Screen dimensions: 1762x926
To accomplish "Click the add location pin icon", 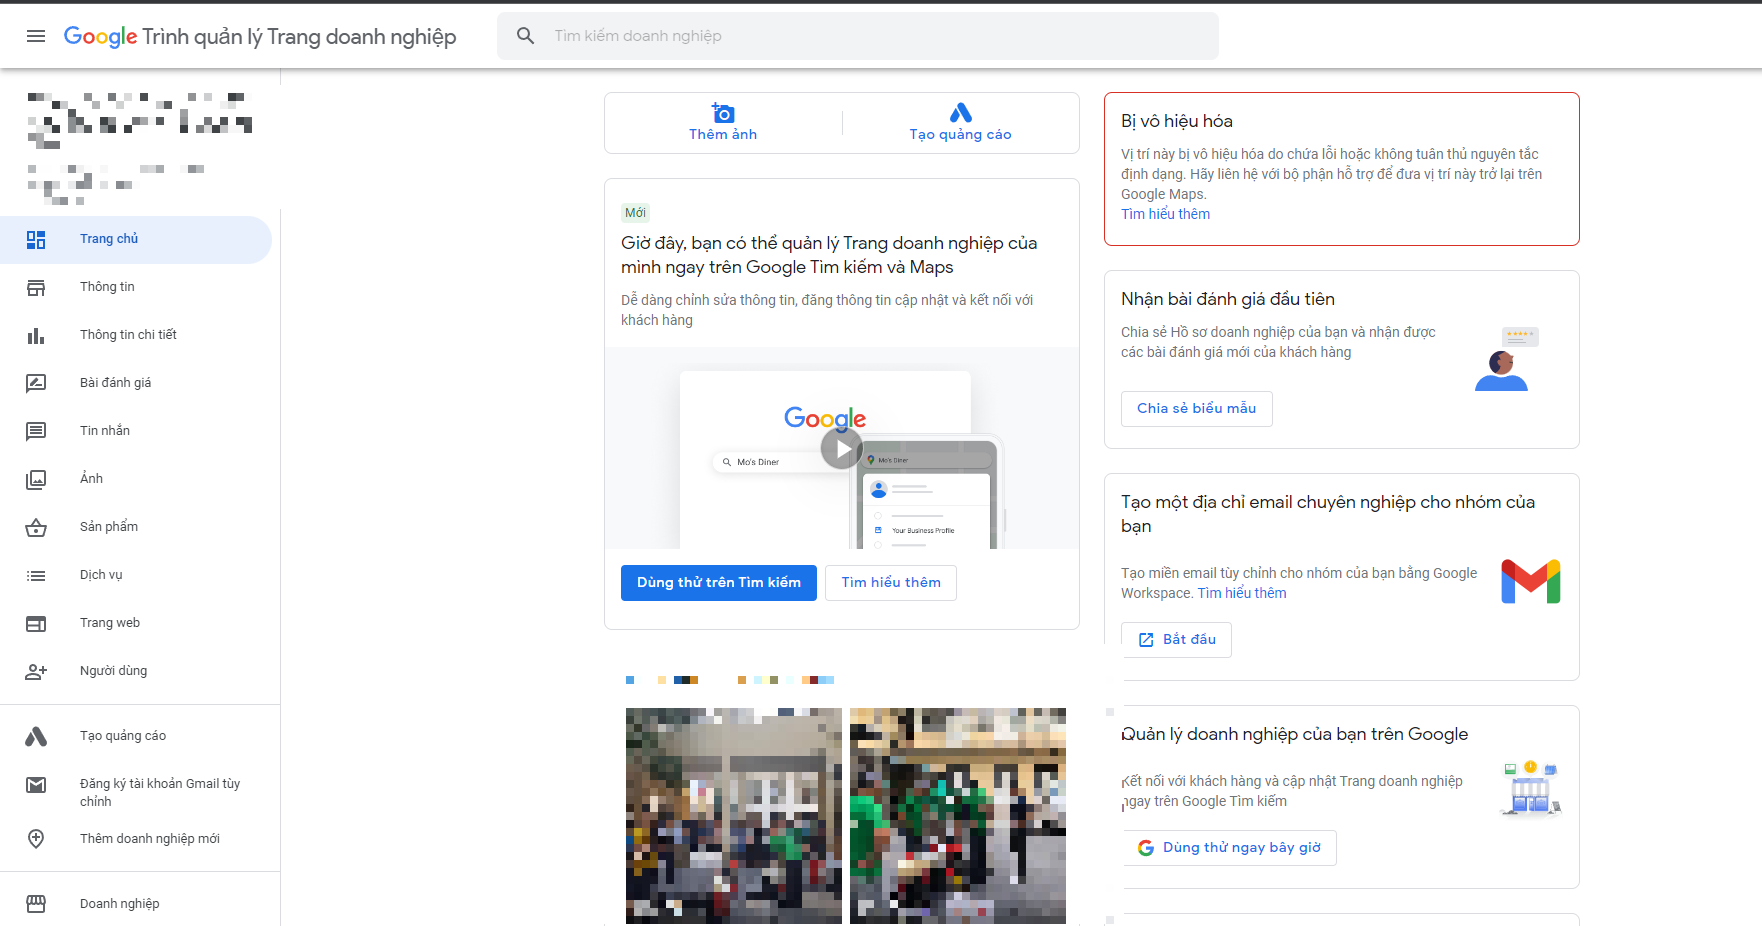I will pyautogui.click(x=36, y=839).
